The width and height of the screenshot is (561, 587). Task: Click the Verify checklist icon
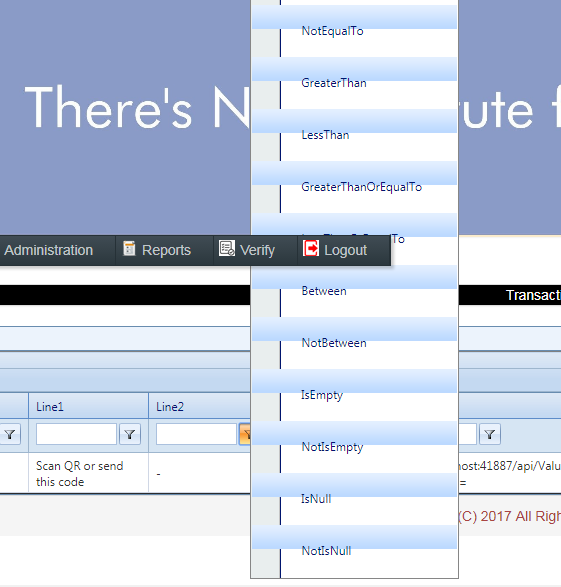click(227, 249)
